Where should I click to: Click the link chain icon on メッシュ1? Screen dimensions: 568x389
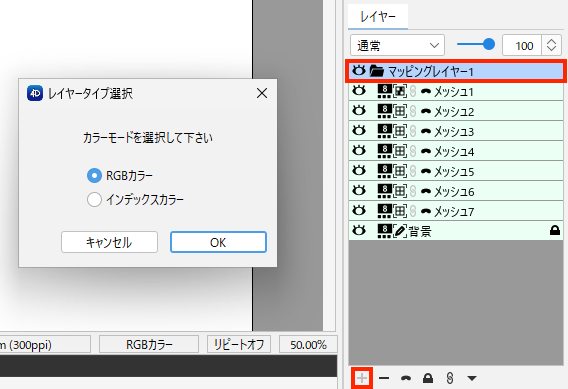pos(413,91)
